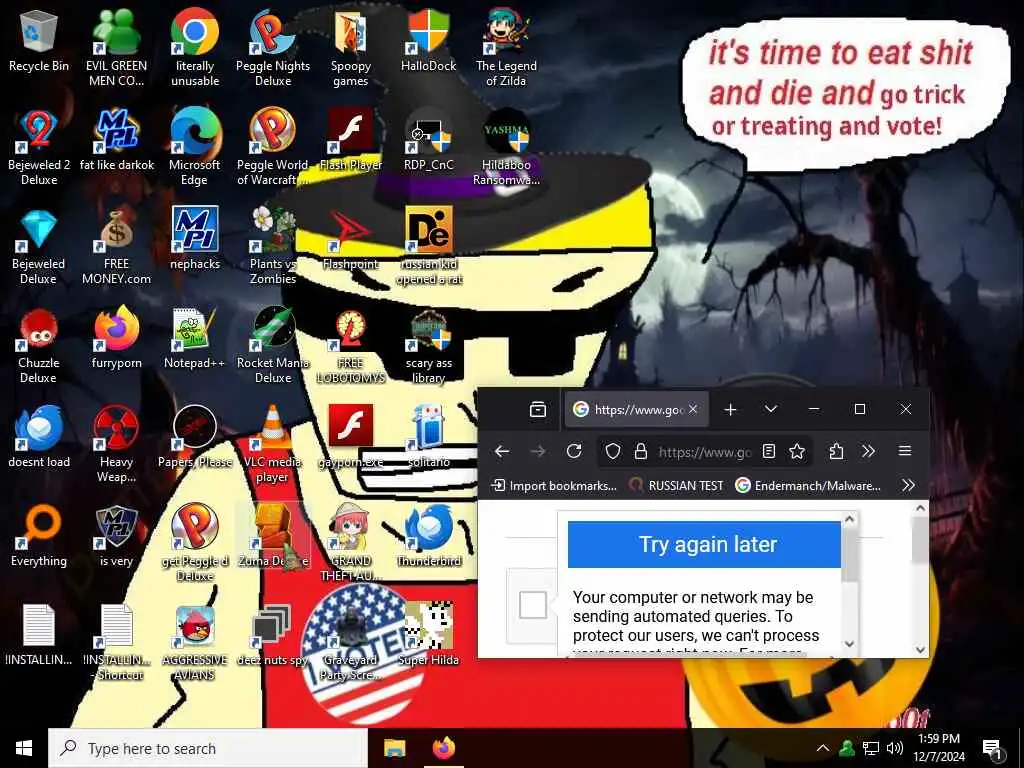Open Plants vs Zombies shortcut
This screenshot has height=768, width=1024.
(x=273, y=246)
